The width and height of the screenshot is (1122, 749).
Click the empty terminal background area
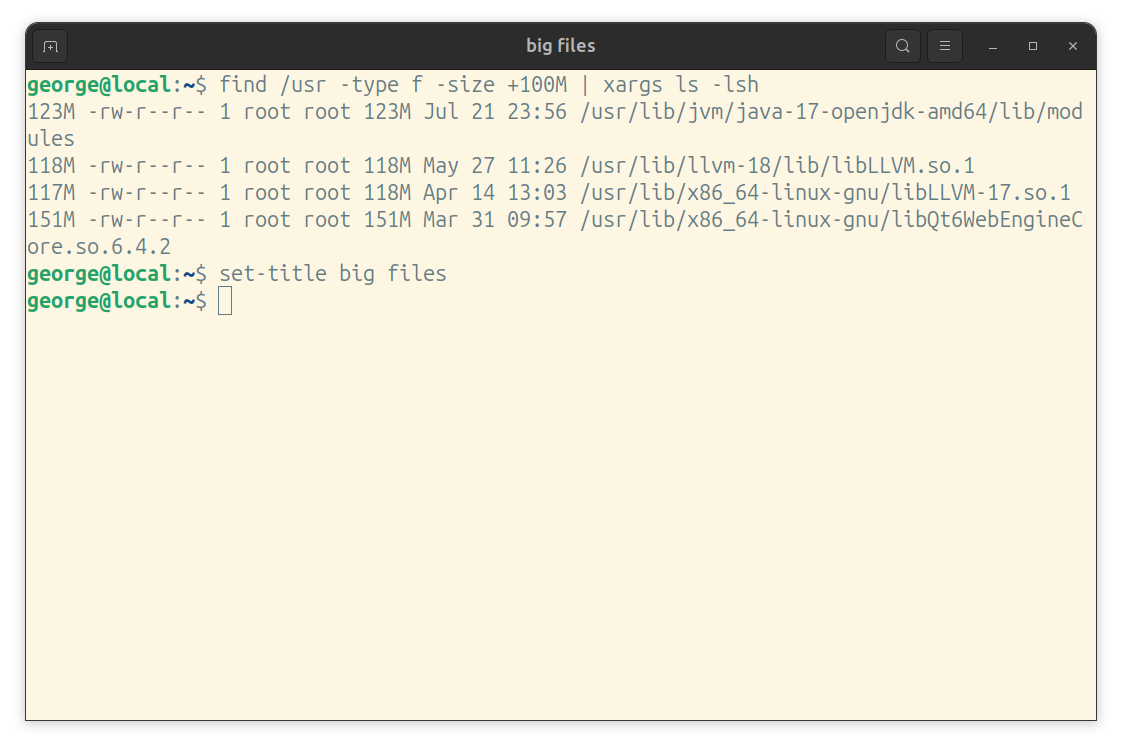[560, 500]
